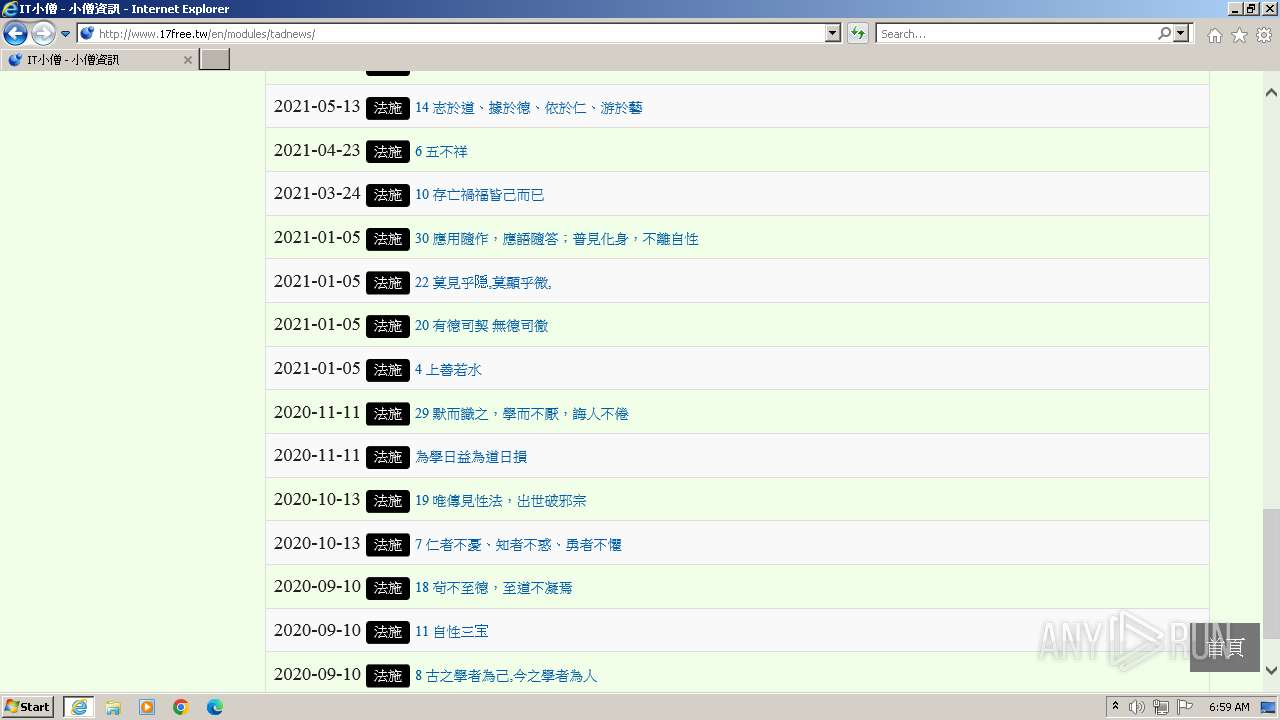The width and height of the screenshot is (1280, 720).
Task: Click 法施 tag beside 為學日益為道日損
Action: click(x=388, y=457)
